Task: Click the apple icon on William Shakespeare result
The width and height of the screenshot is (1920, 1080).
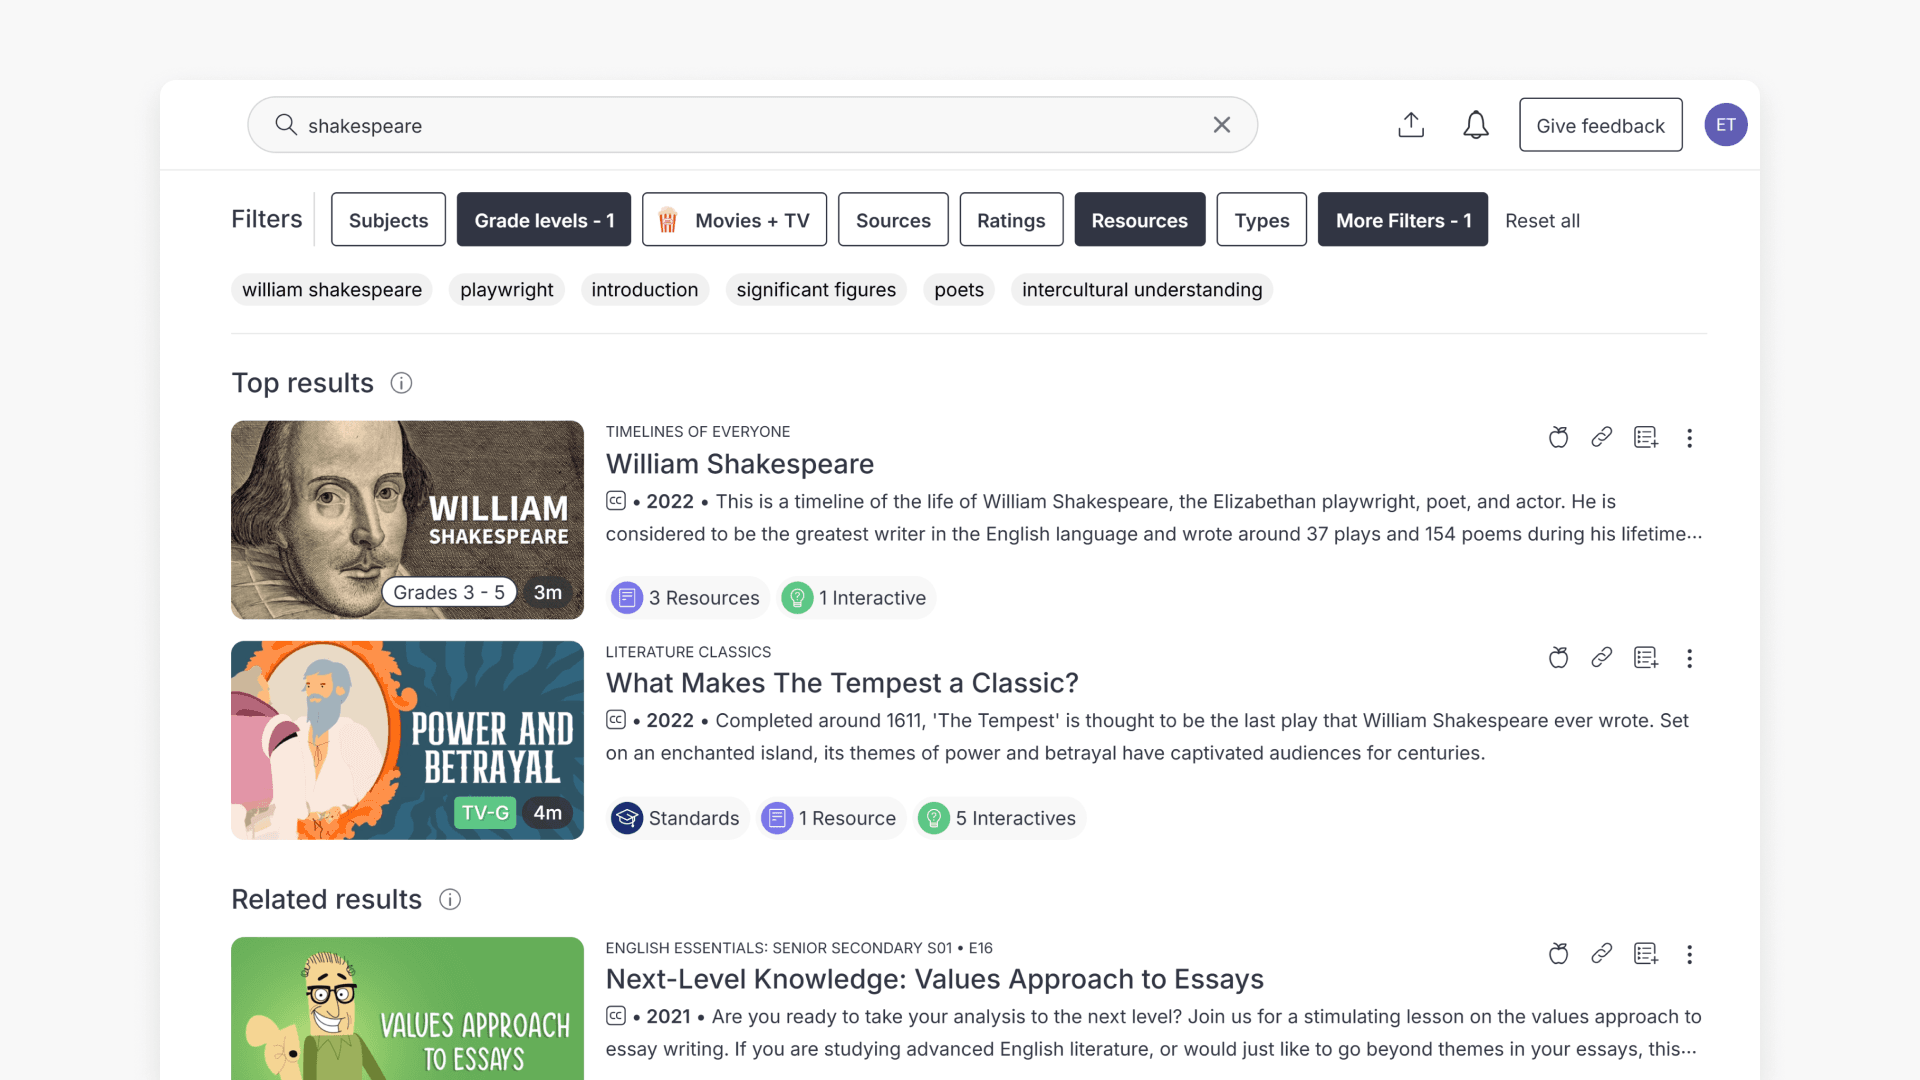Action: point(1558,437)
